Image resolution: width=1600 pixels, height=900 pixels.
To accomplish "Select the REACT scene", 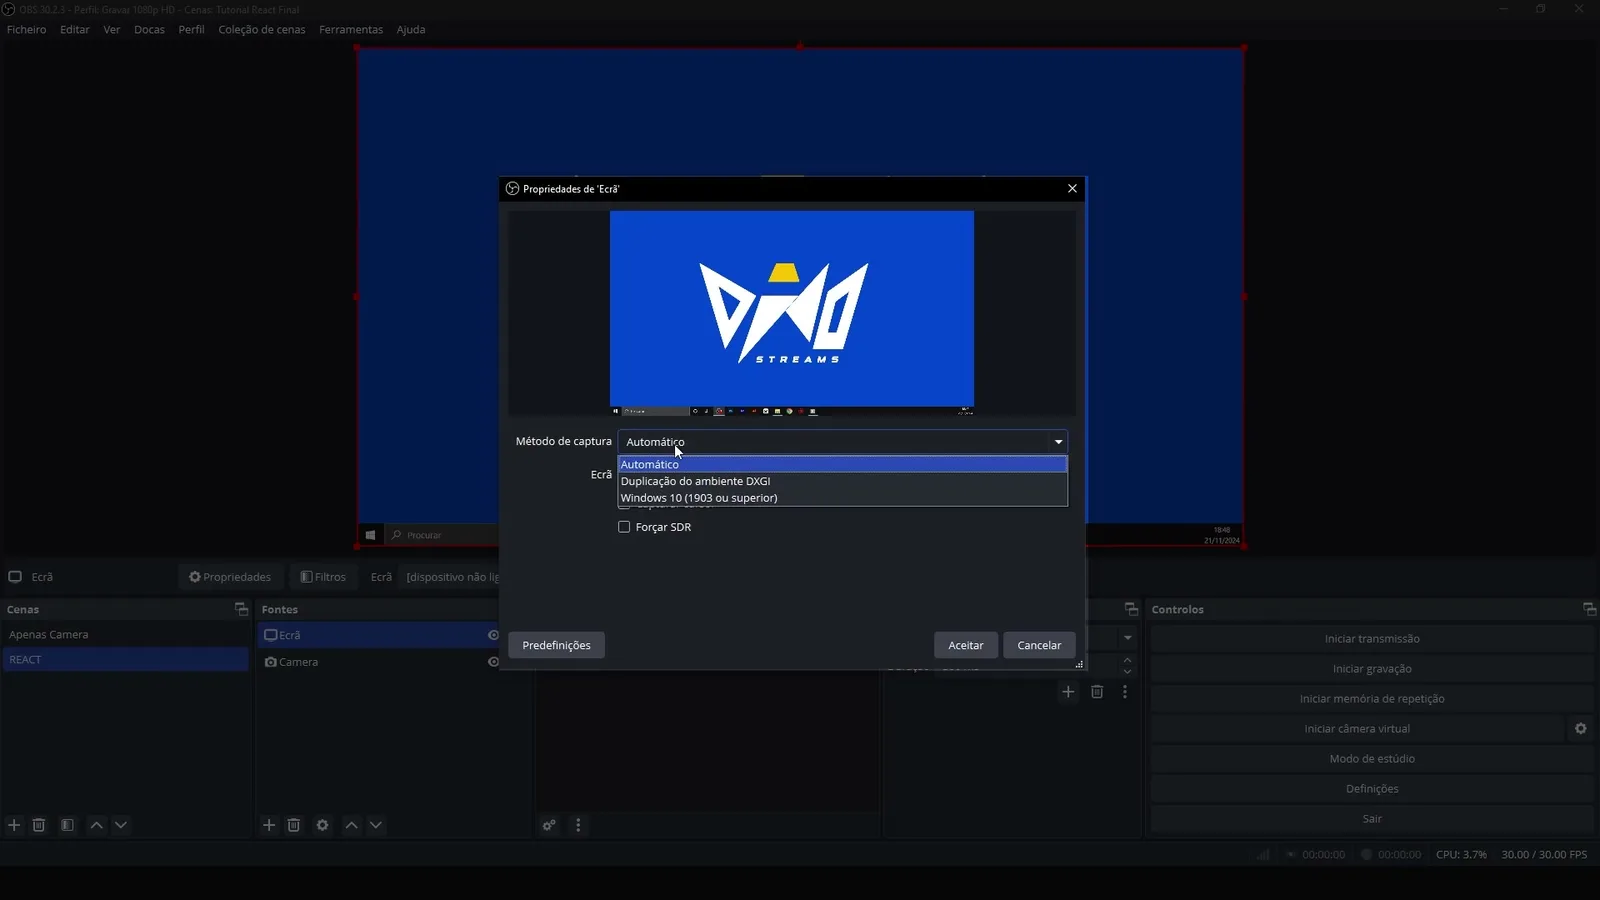I will click(x=126, y=660).
